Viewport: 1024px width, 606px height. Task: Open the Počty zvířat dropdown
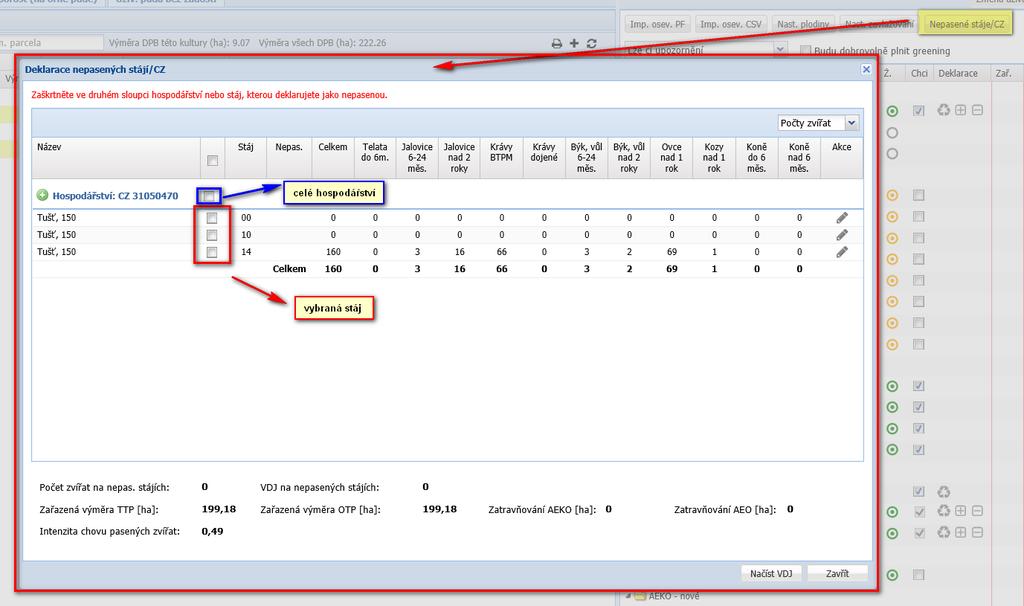852,123
